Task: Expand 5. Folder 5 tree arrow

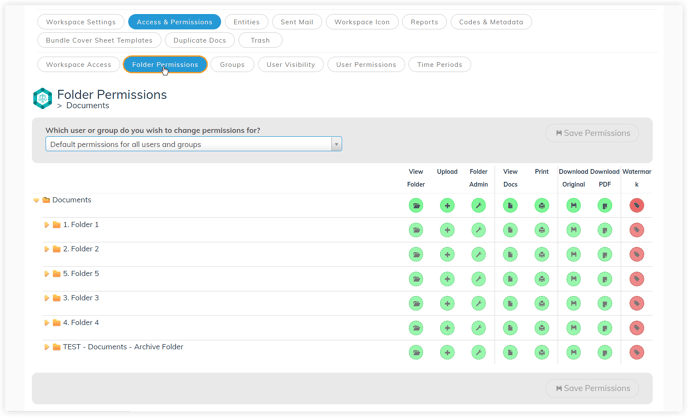Action: [x=47, y=274]
